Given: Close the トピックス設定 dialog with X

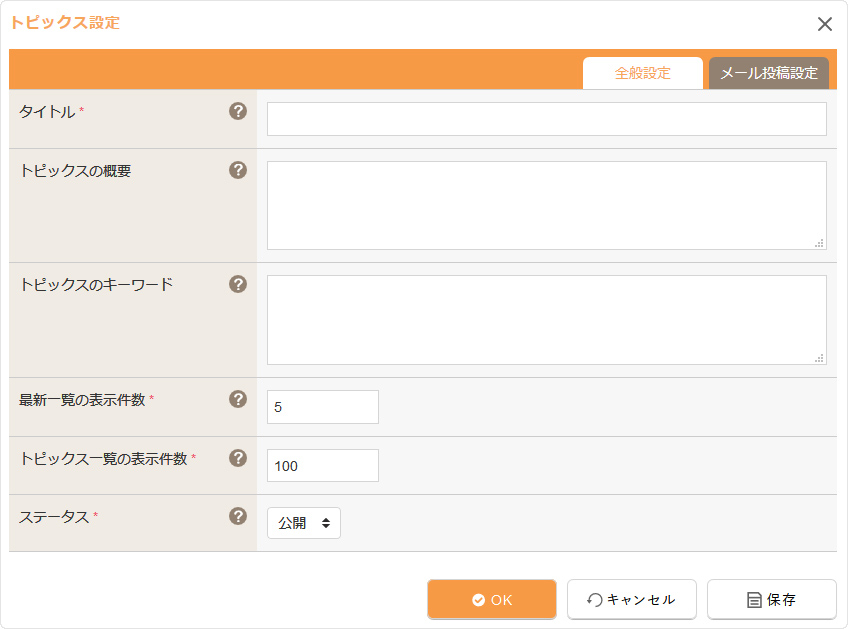Looking at the screenshot, I should click(x=825, y=24).
